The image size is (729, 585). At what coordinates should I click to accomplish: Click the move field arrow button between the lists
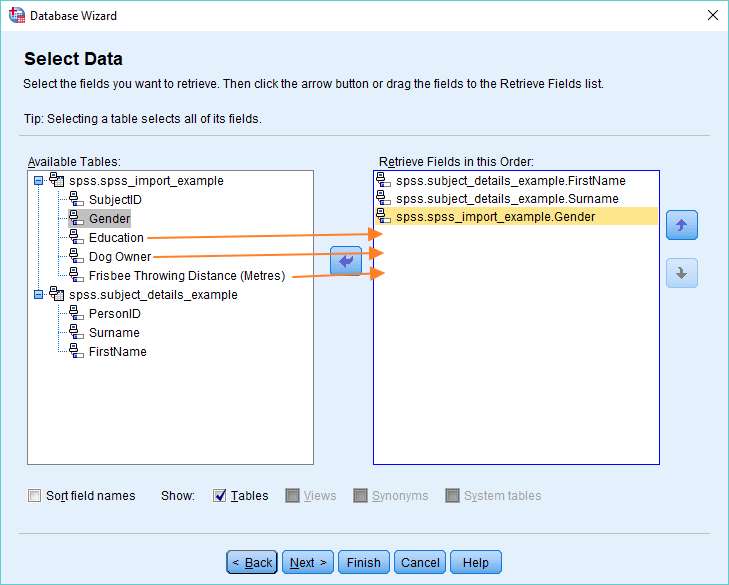[346, 261]
